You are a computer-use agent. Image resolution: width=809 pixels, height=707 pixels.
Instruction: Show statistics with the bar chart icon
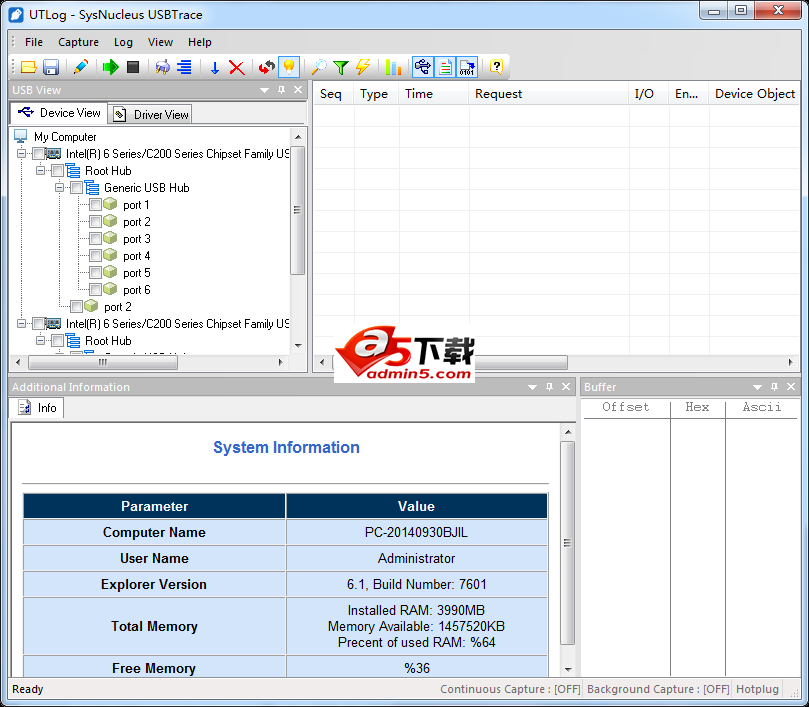click(393, 67)
